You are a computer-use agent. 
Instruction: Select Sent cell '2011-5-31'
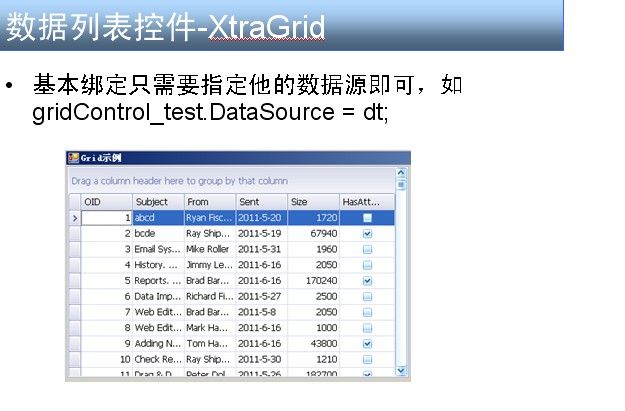[x=261, y=249]
